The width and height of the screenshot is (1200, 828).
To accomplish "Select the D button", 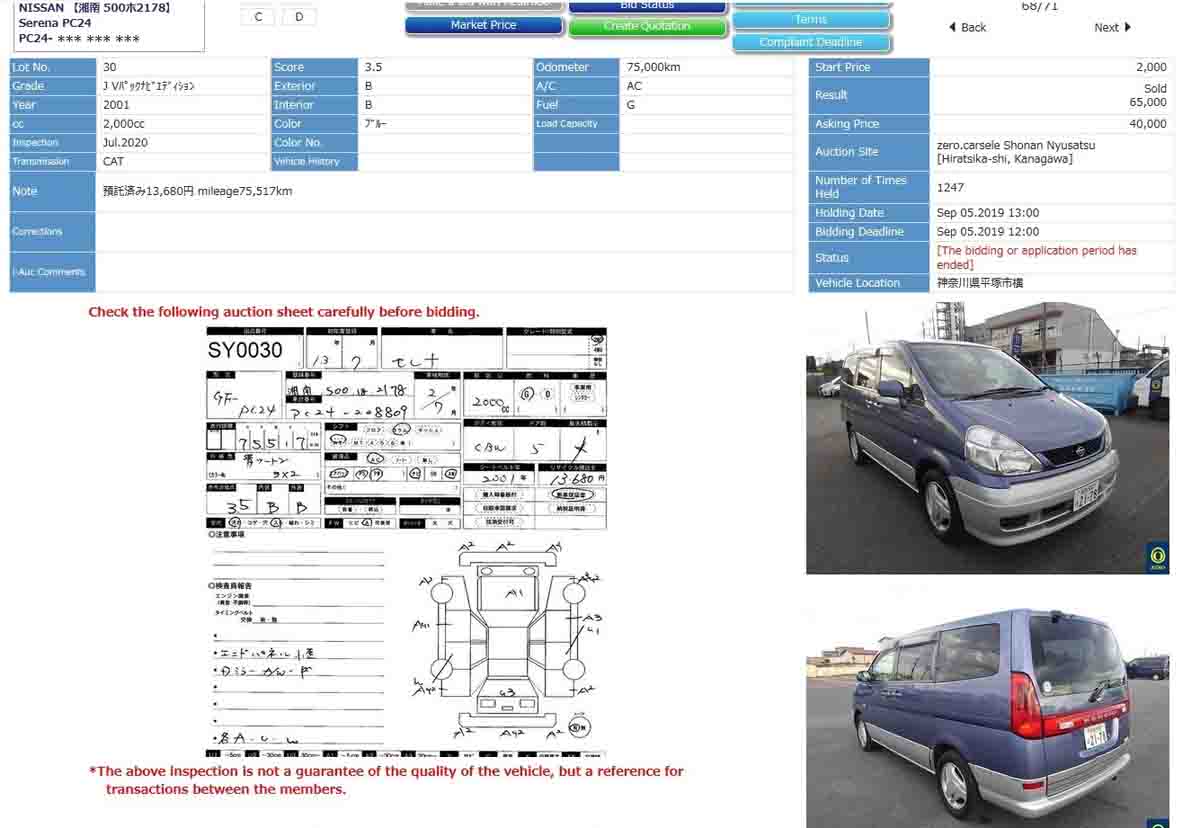I will (x=299, y=16).
